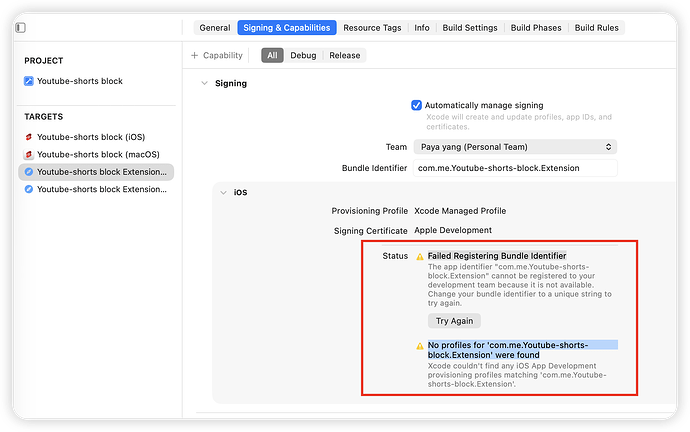The width and height of the screenshot is (690, 432).
Task: Click the selected Extension target's Safari icon
Action: [x=29, y=172]
